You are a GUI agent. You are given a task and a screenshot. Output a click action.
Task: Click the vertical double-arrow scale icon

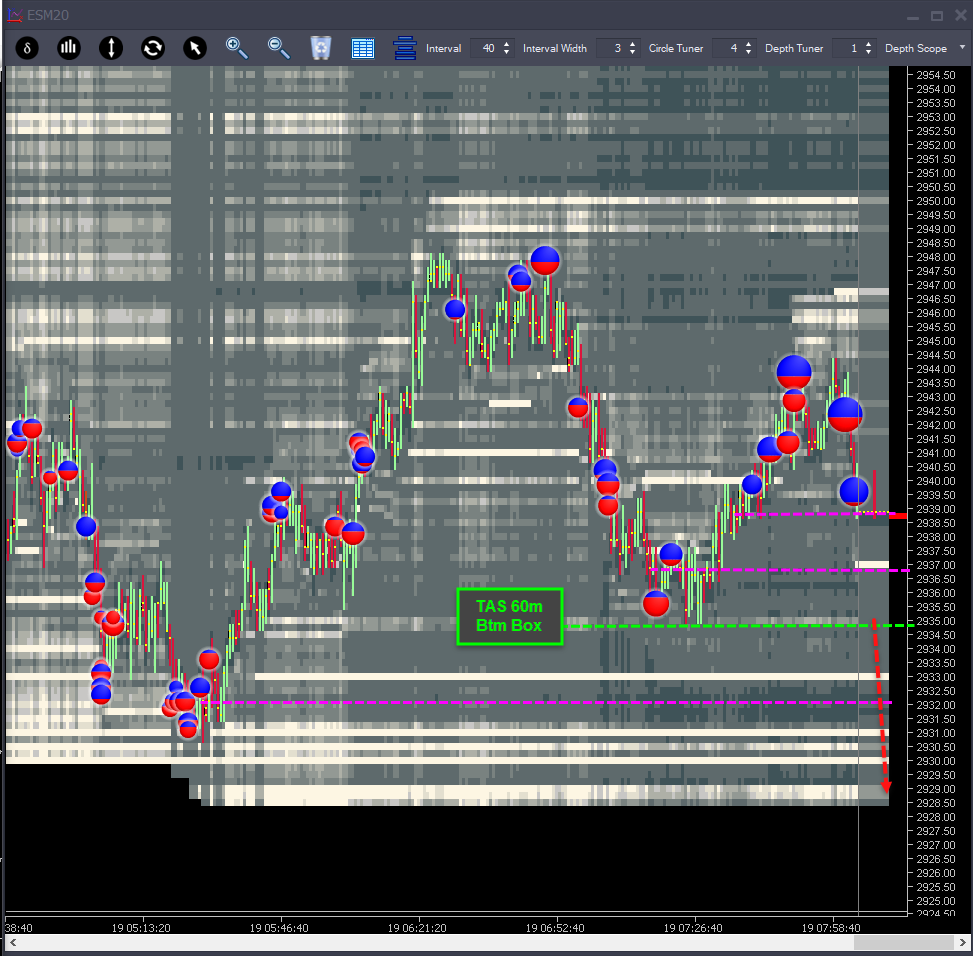pos(111,48)
